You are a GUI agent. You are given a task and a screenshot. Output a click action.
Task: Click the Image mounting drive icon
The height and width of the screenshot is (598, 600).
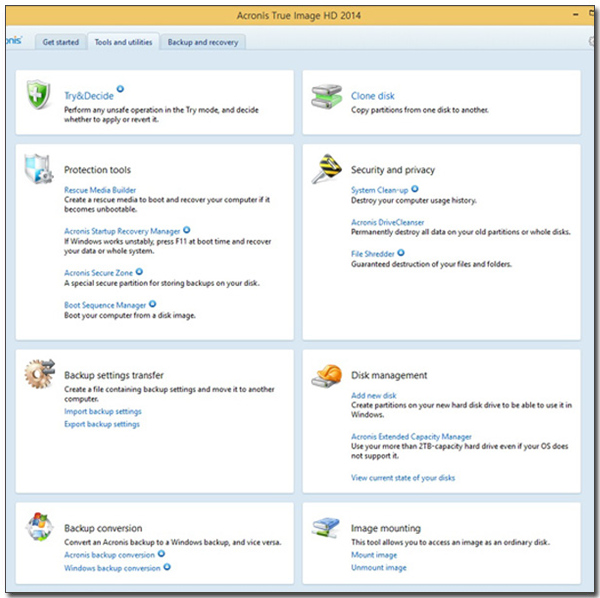coord(326,528)
